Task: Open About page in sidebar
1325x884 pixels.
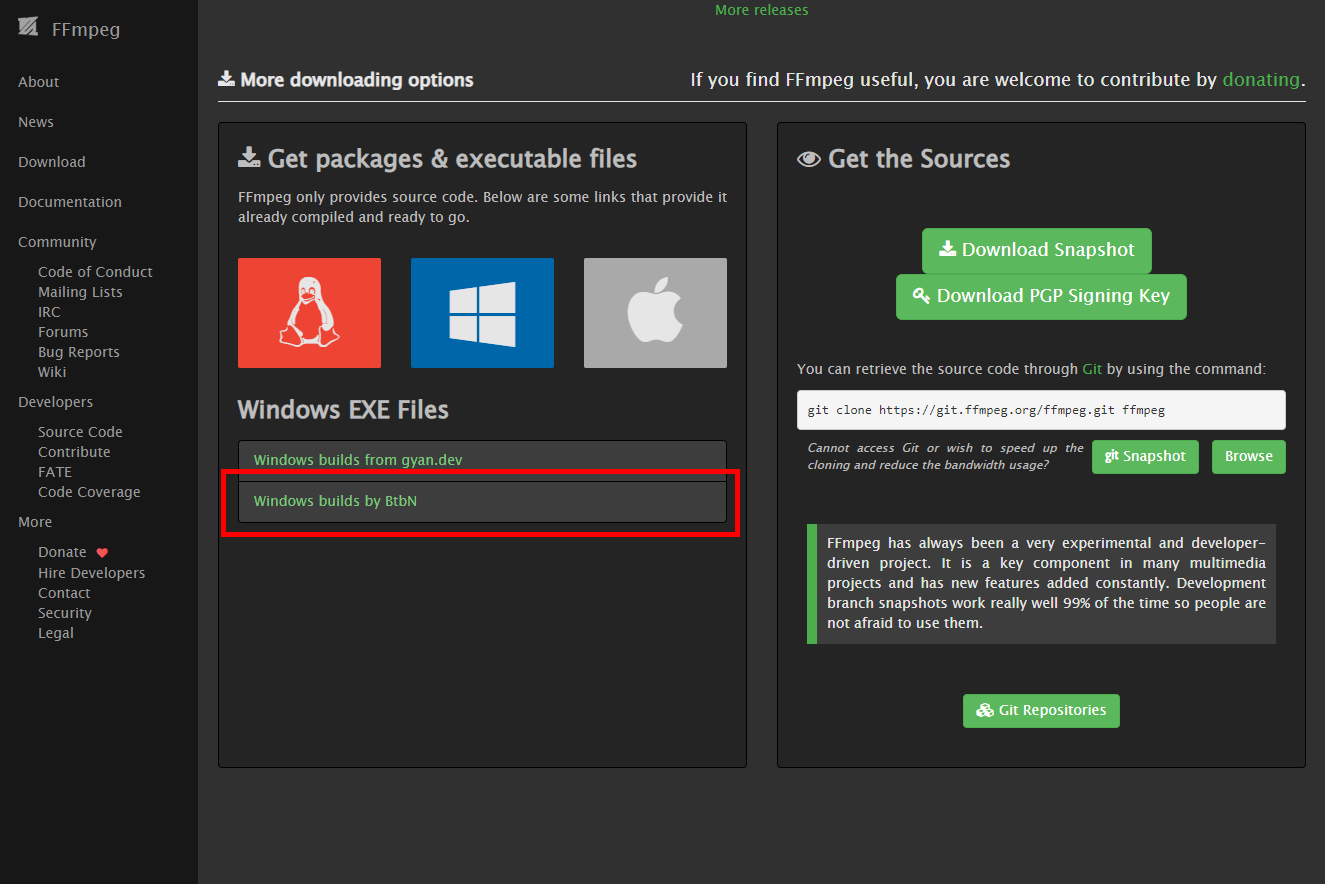Action: (39, 82)
